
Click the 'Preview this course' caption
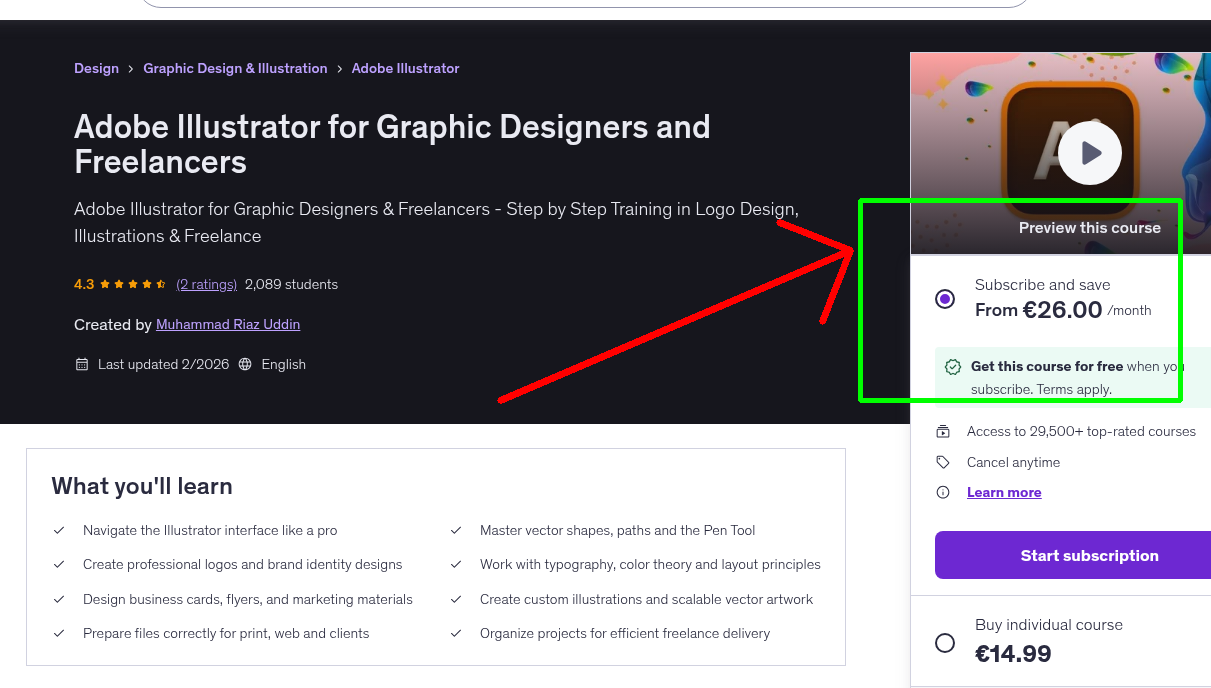[x=1090, y=228]
